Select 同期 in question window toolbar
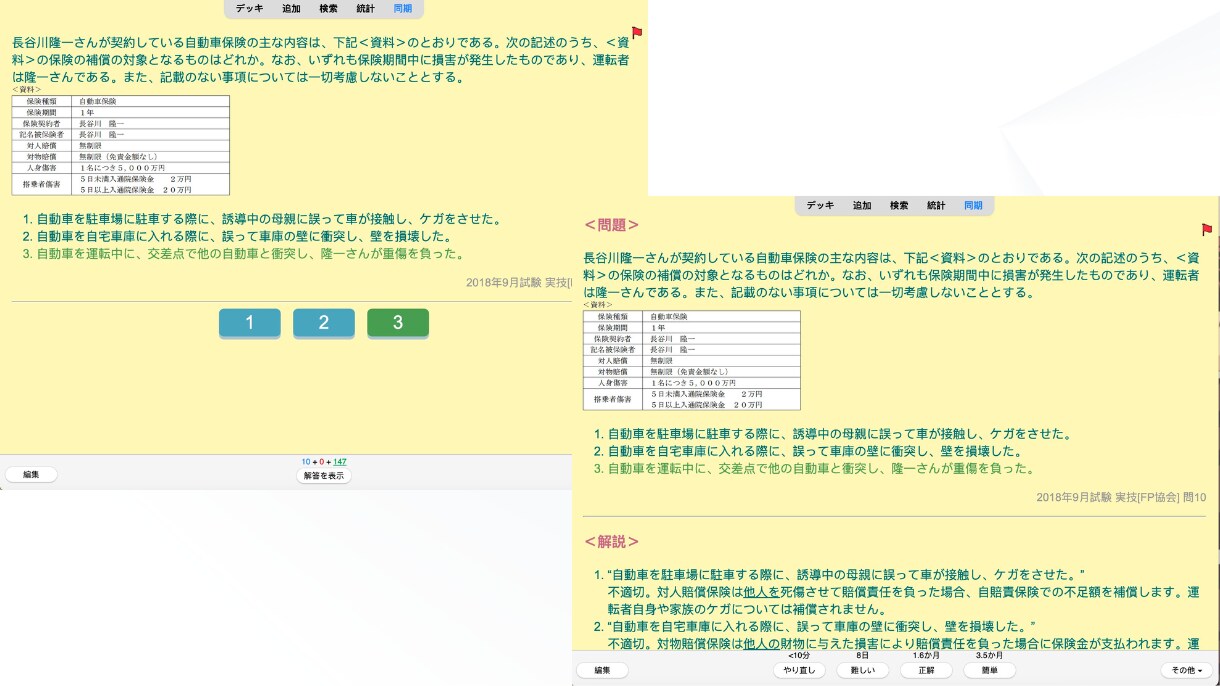The width and height of the screenshot is (1220, 686). point(402,9)
